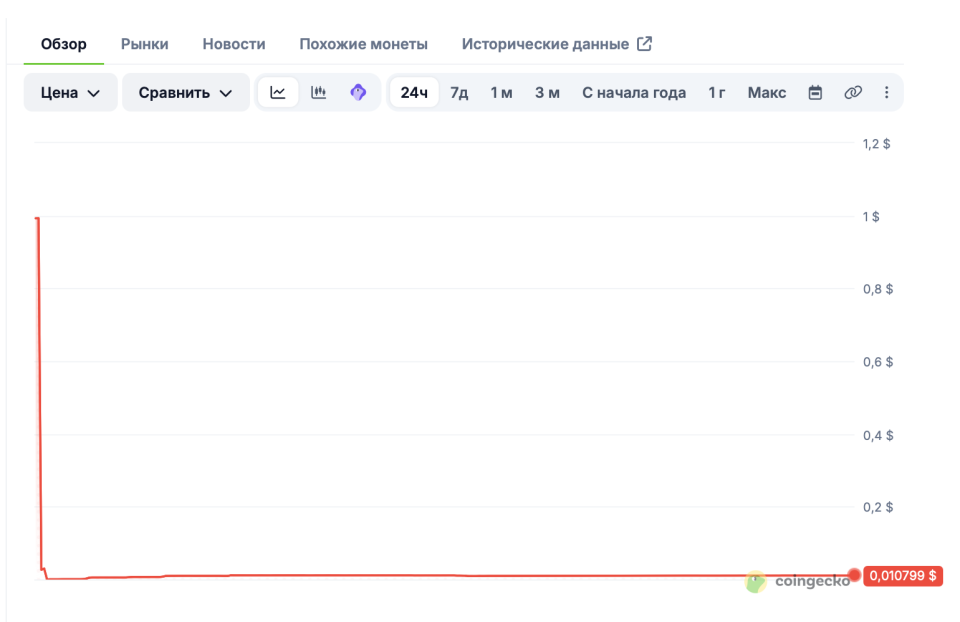
Task: Select the 1 м time range
Action: click(501, 92)
